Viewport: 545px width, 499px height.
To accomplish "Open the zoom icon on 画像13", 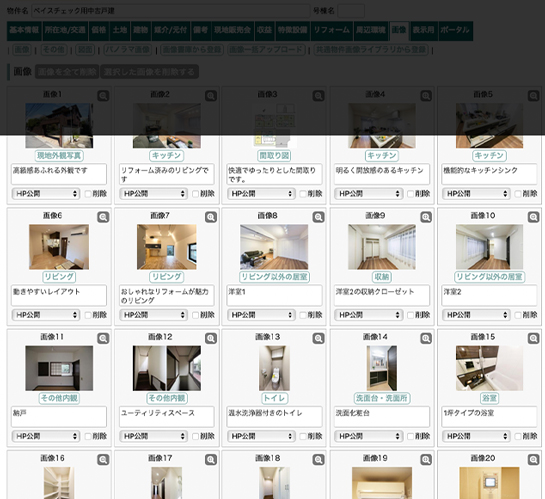I will (x=318, y=338).
